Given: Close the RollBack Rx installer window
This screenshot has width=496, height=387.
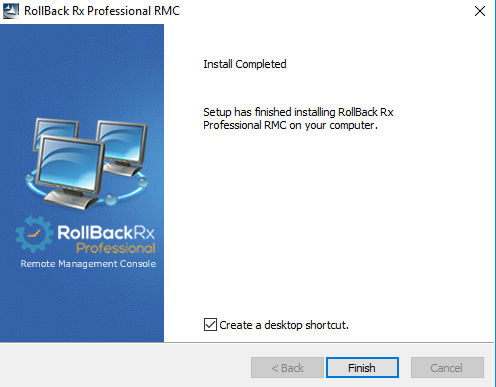Looking at the screenshot, I should (480, 11).
